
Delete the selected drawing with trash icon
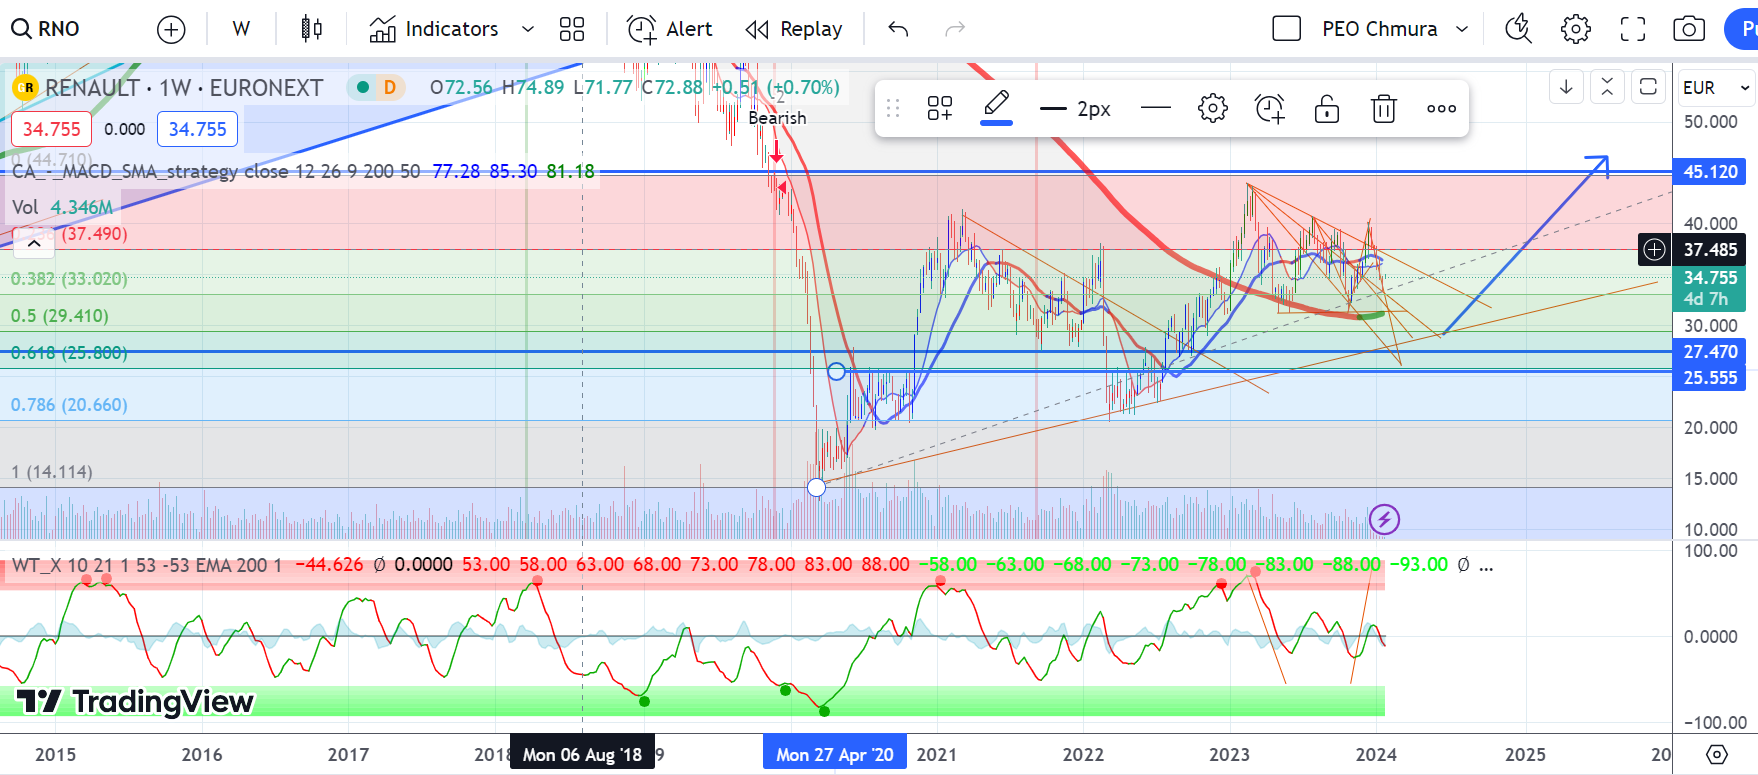pos(1384,108)
